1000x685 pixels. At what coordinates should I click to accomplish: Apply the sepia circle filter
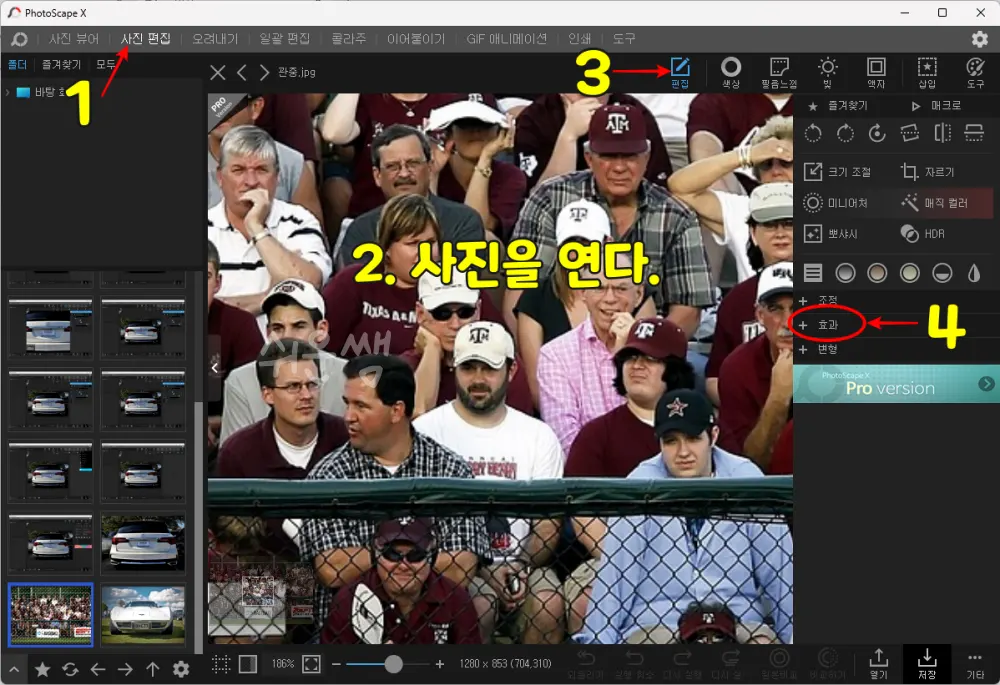tap(878, 273)
